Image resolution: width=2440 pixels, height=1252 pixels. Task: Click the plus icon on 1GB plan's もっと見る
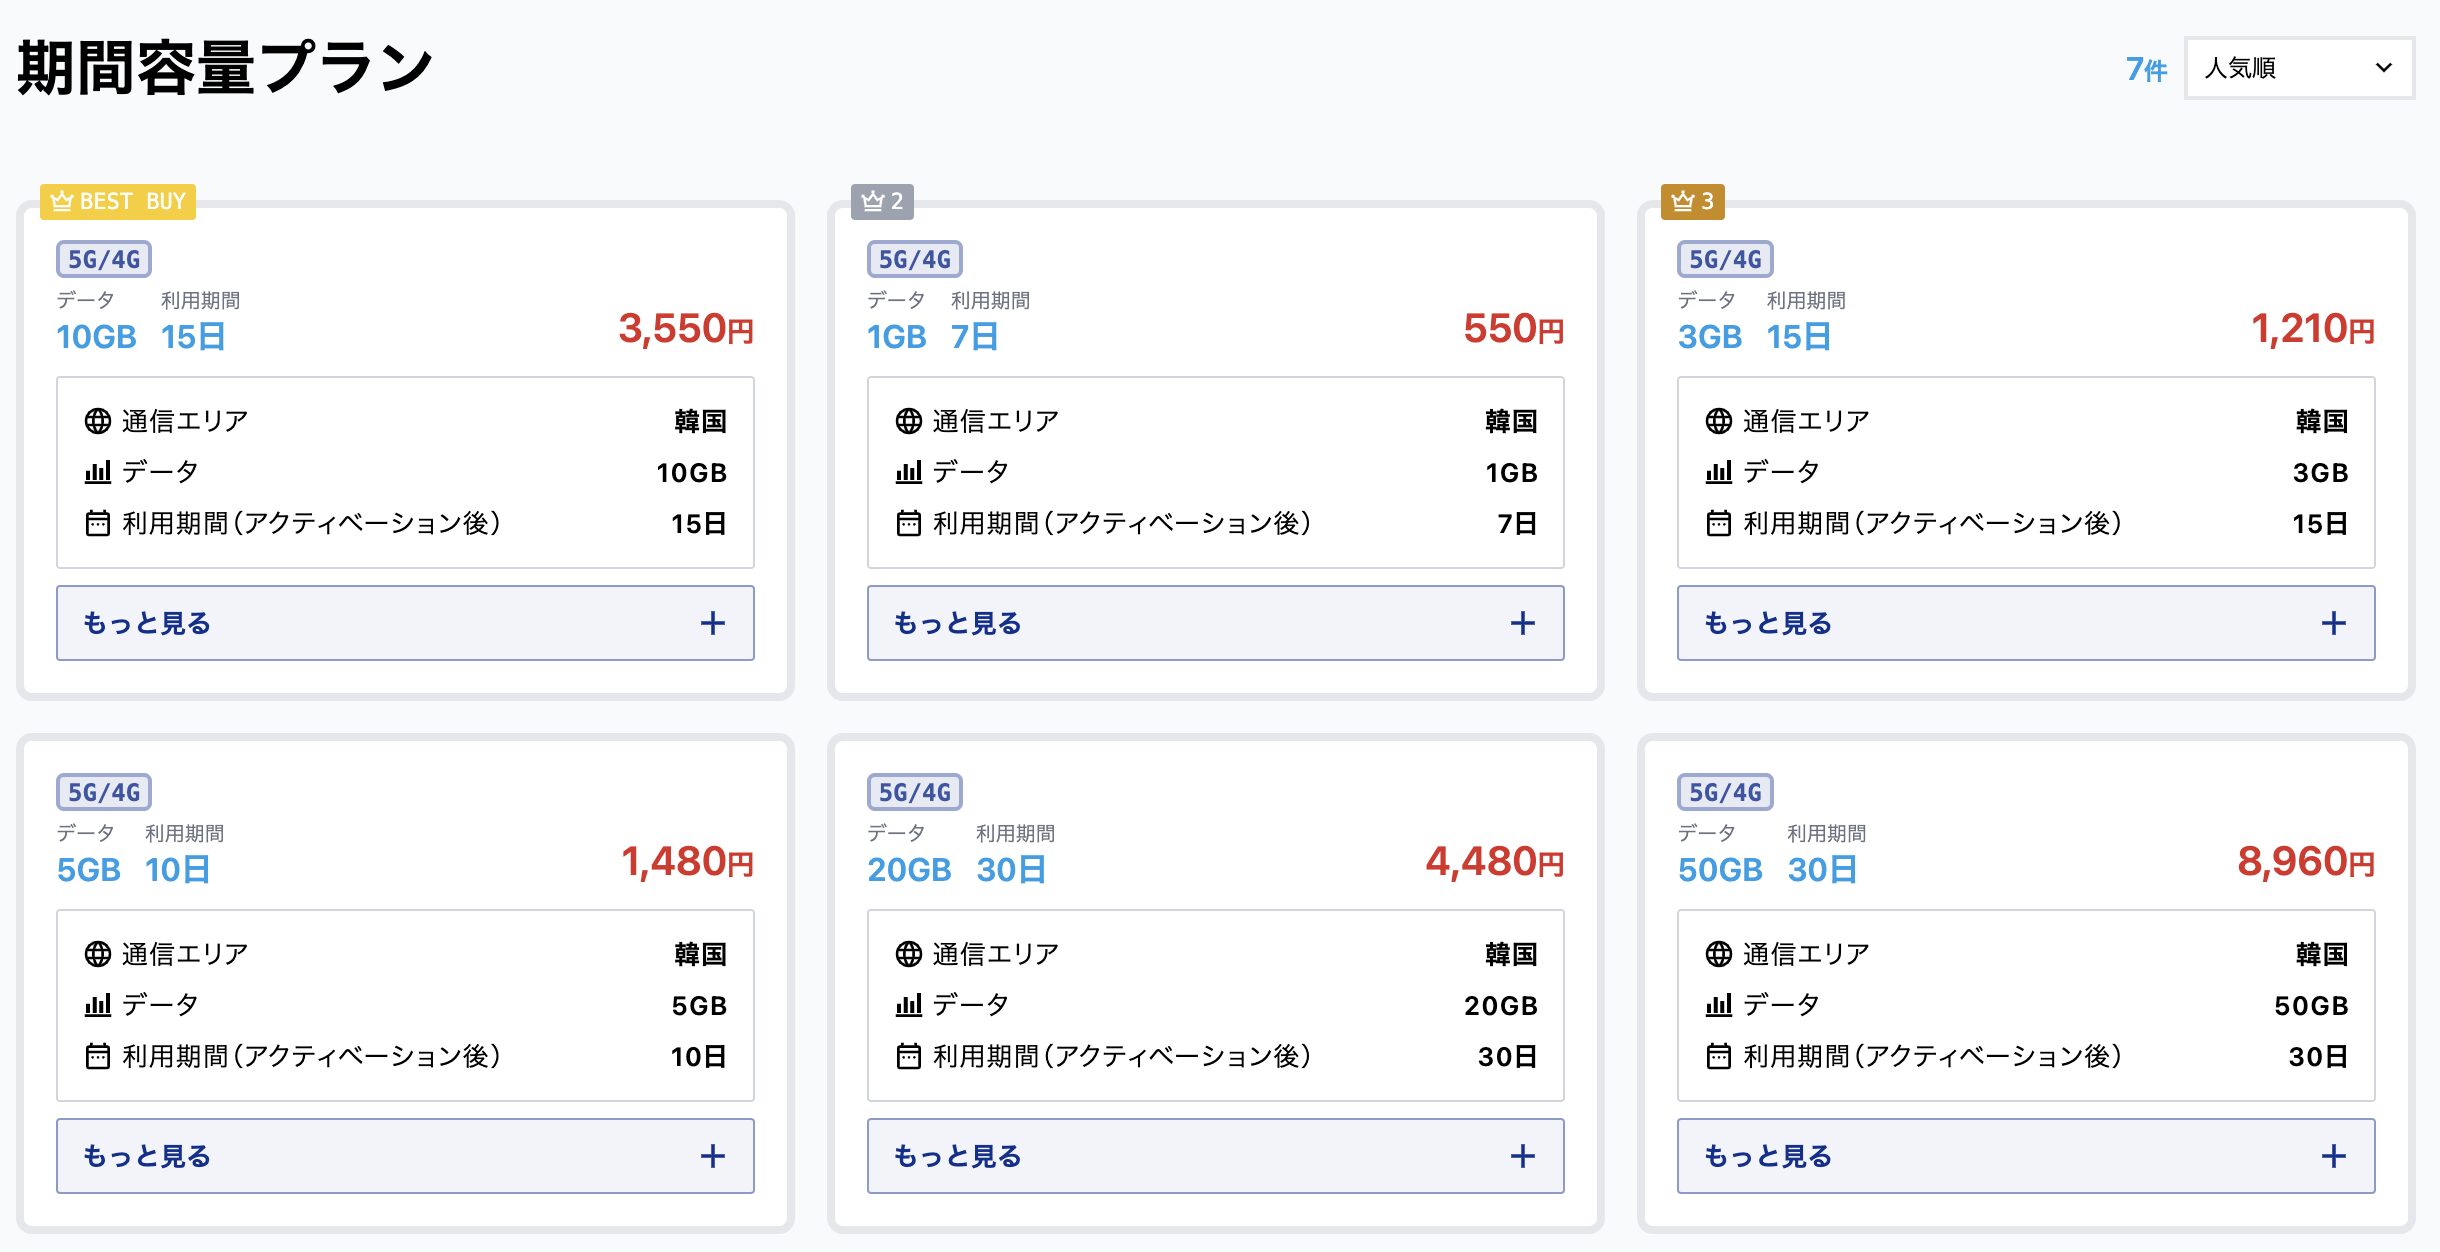pyautogui.click(x=1522, y=623)
